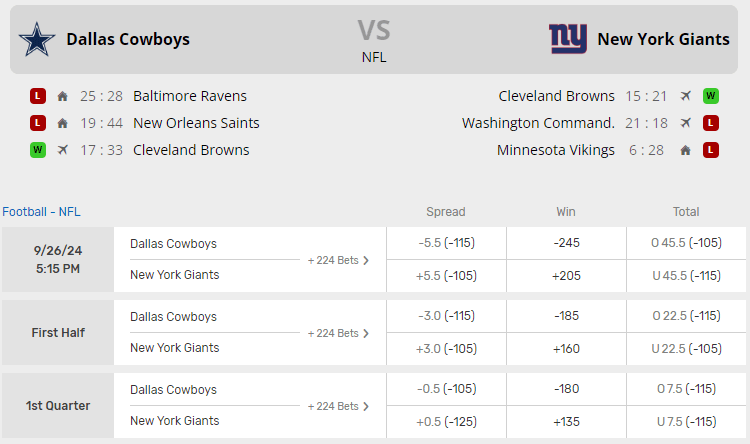Click the New York Giants logo
The width and height of the screenshot is (750, 444).
click(568, 39)
